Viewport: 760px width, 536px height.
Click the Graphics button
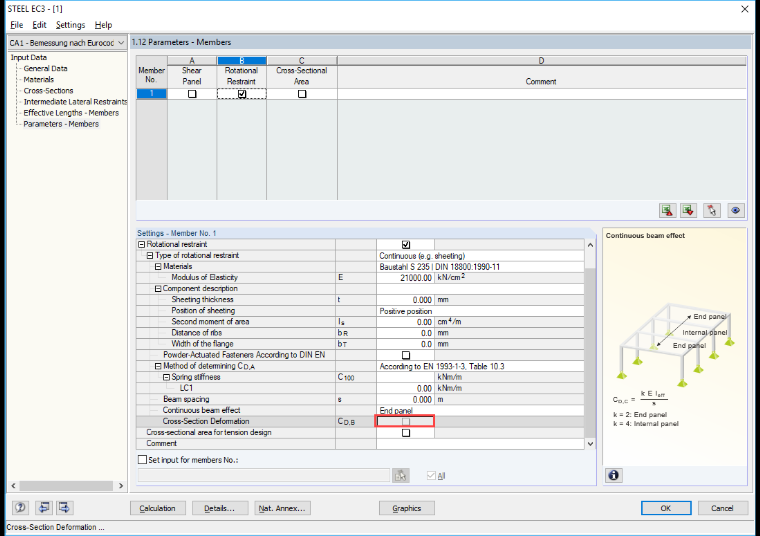pyautogui.click(x=407, y=508)
